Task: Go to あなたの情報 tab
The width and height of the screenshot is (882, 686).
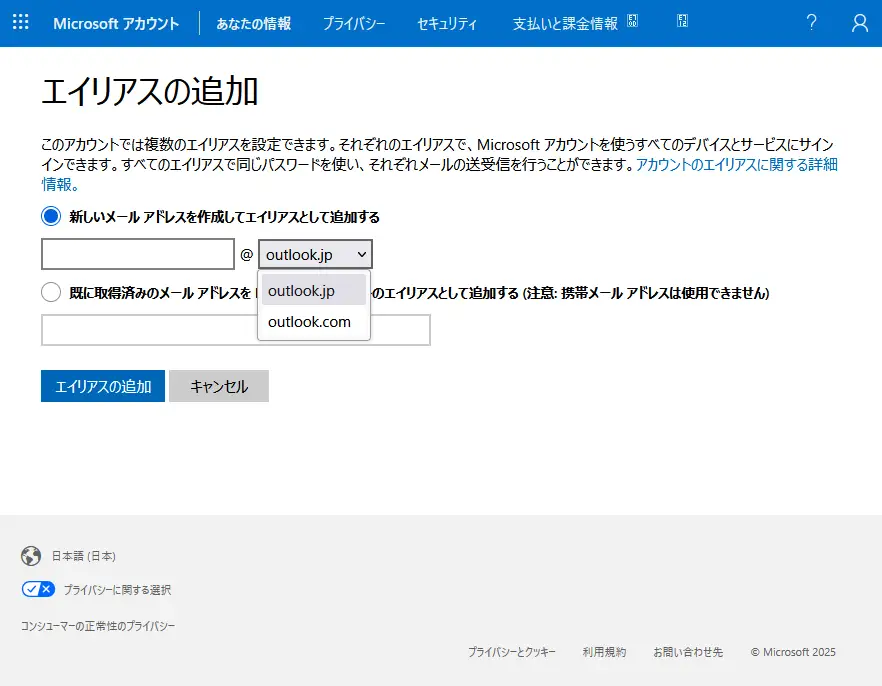Action: coord(254,23)
